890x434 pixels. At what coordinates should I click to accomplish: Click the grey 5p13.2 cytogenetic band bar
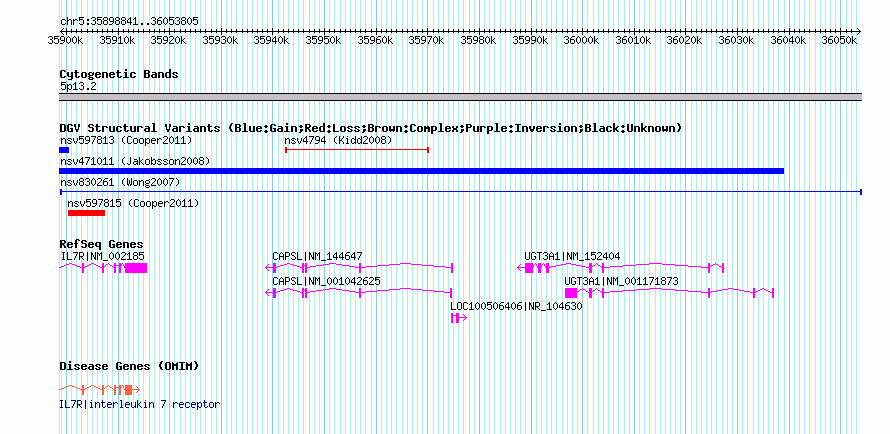pos(461,97)
